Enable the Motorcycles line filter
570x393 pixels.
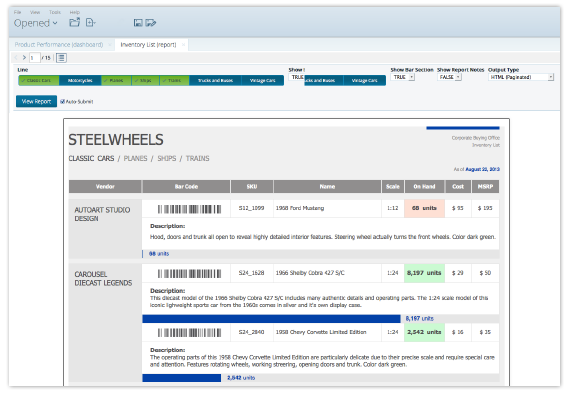[x=80, y=80]
